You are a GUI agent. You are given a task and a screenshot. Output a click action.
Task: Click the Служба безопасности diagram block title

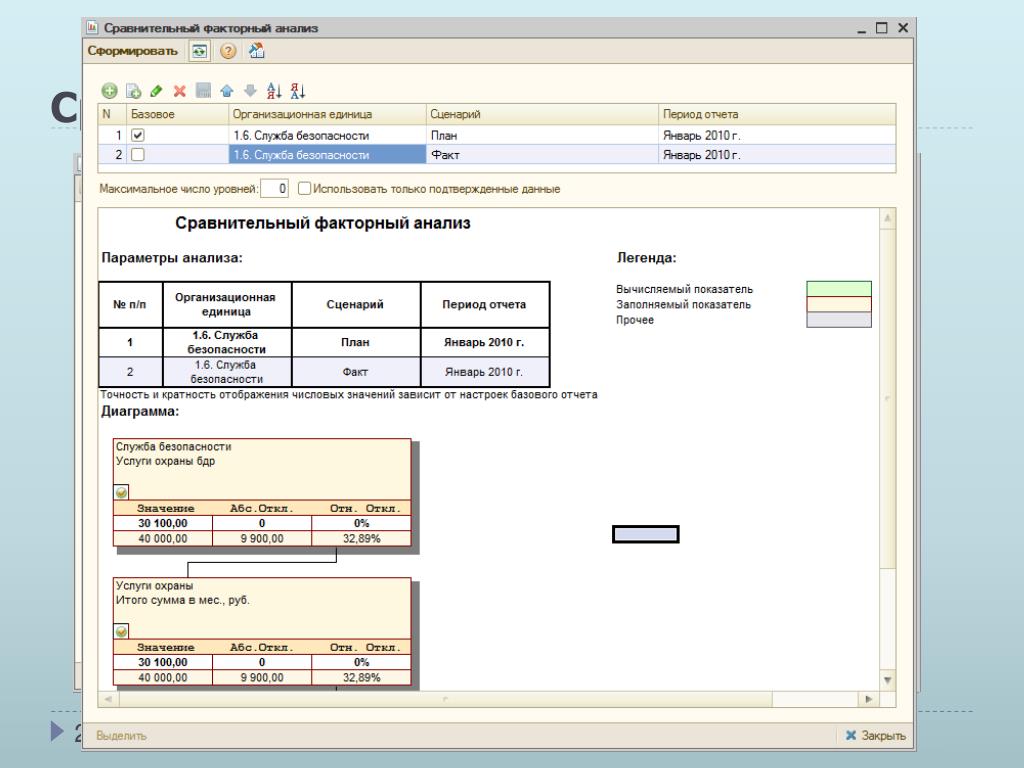click(x=173, y=447)
